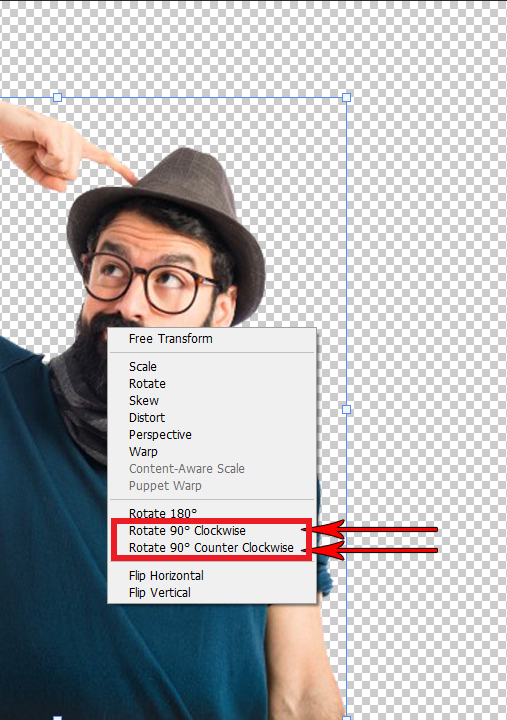507x720 pixels.
Task: Click the Puppet Warp entry
Action: pyautogui.click(x=165, y=485)
